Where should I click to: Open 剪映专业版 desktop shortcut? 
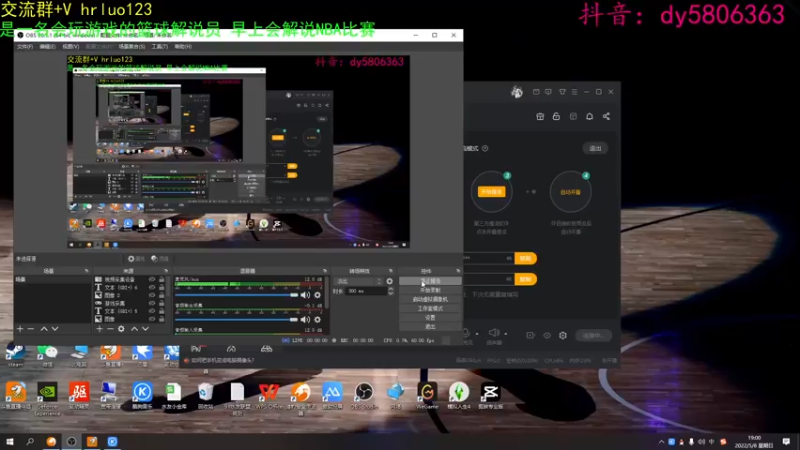tap(491, 396)
